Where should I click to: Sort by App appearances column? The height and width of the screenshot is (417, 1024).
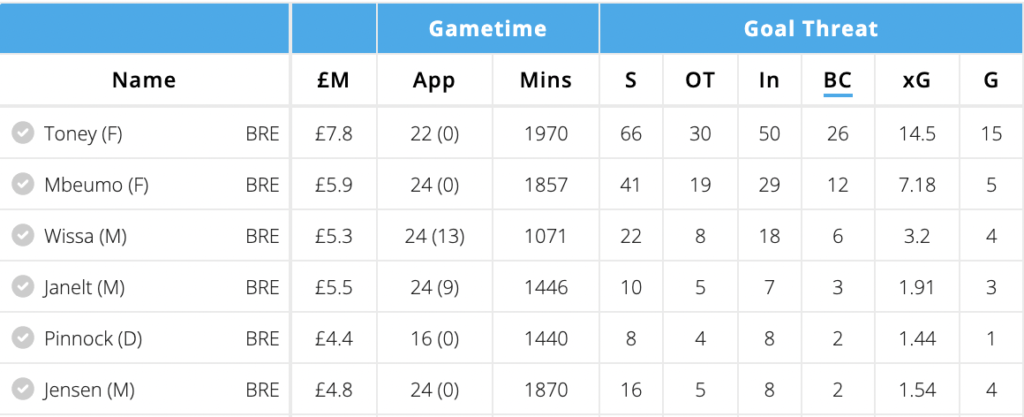(x=434, y=81)
